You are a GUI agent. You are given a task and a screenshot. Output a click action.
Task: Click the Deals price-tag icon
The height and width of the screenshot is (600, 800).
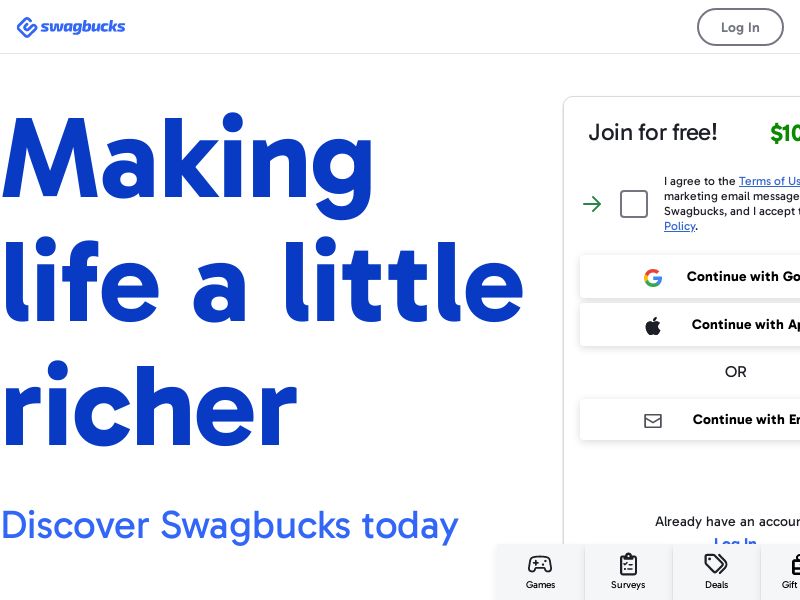(716, 564)
